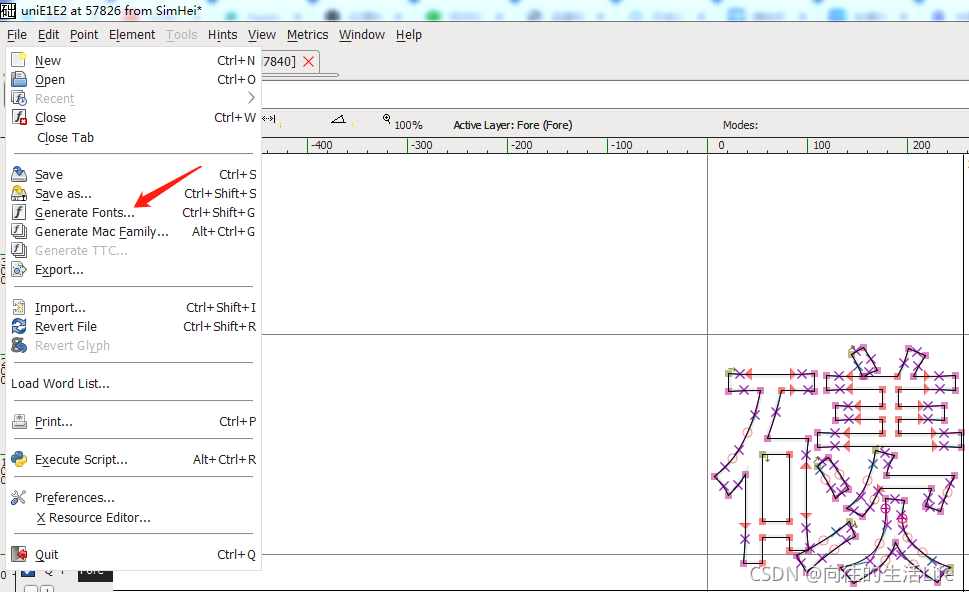Click the Execute Script python icon
This screenshot has width=969, height=592.
[x=19, y=459]
